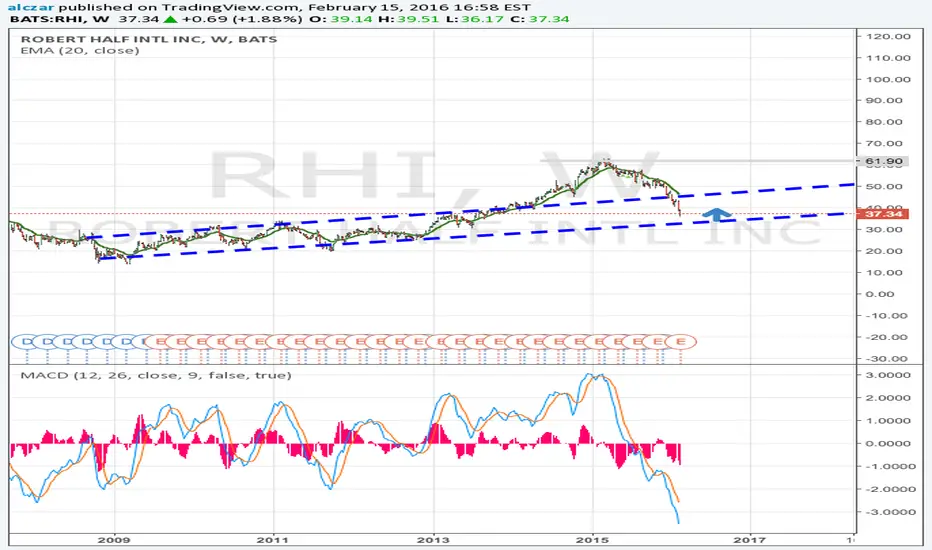Click the 2011 label on the time axis

[x=272, y=540]
